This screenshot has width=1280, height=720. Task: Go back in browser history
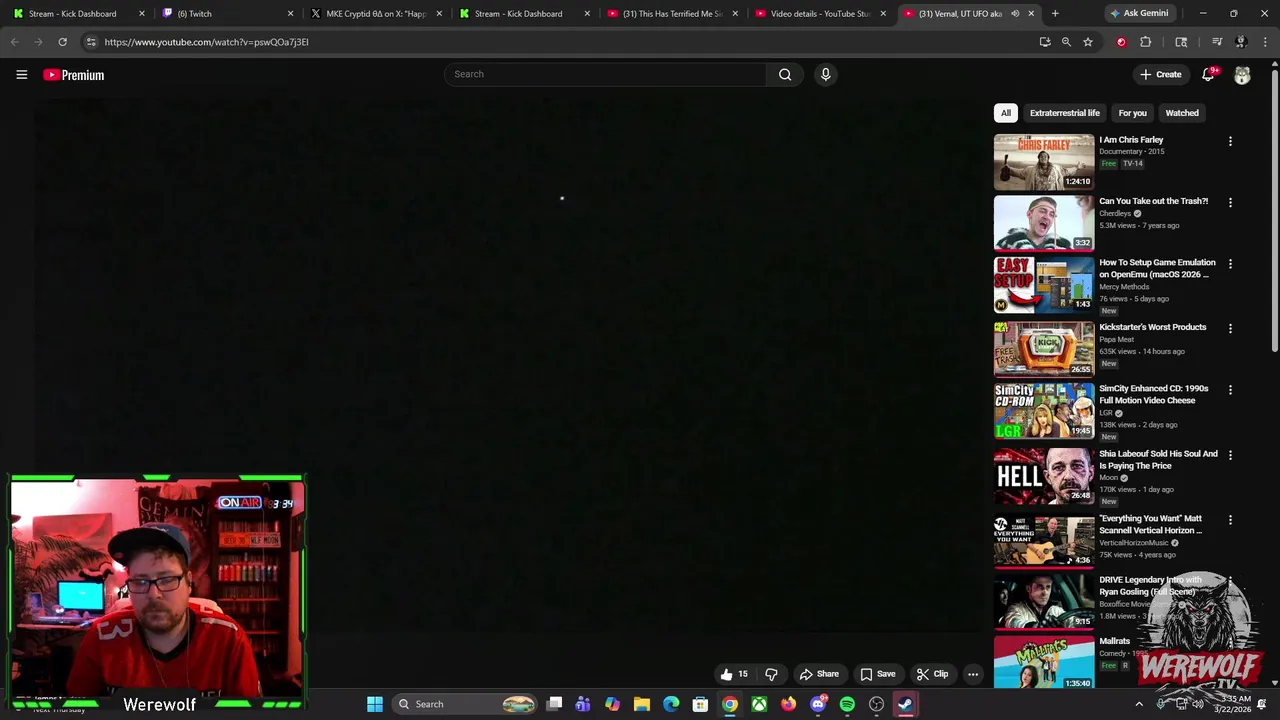(x=14, y=42)
